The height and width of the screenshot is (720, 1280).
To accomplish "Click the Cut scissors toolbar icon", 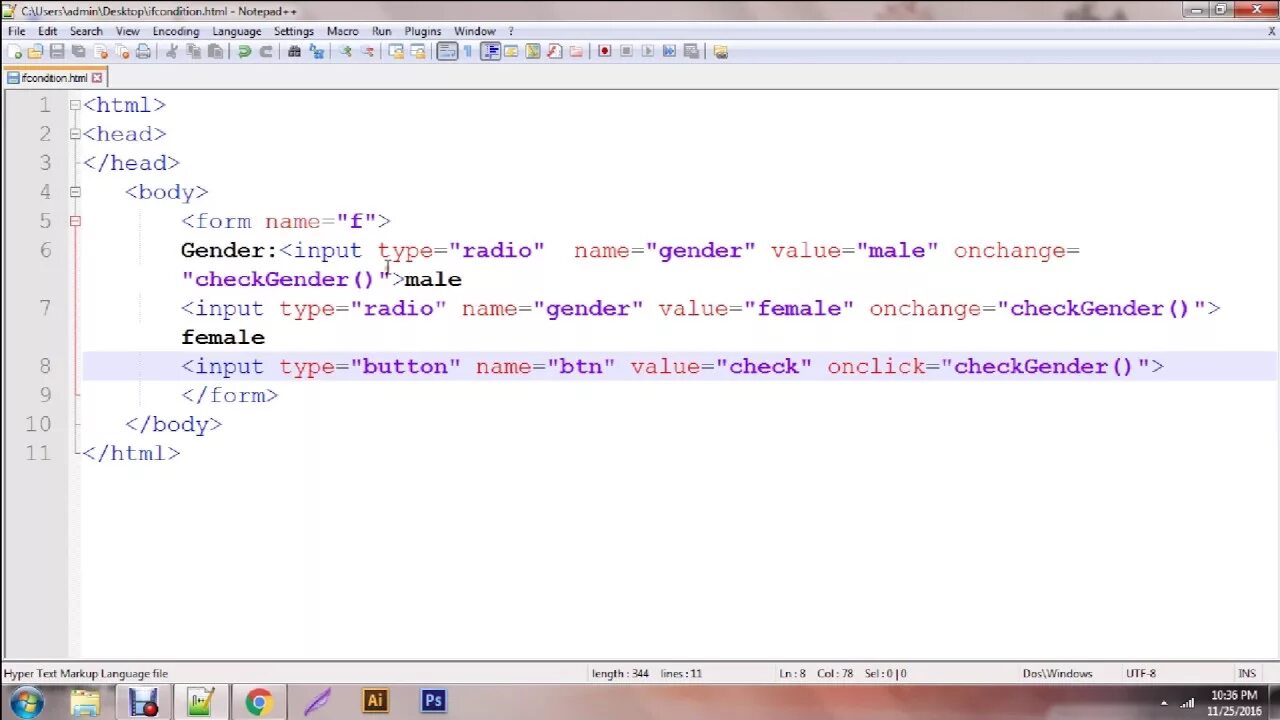I will tap(172, 52).
